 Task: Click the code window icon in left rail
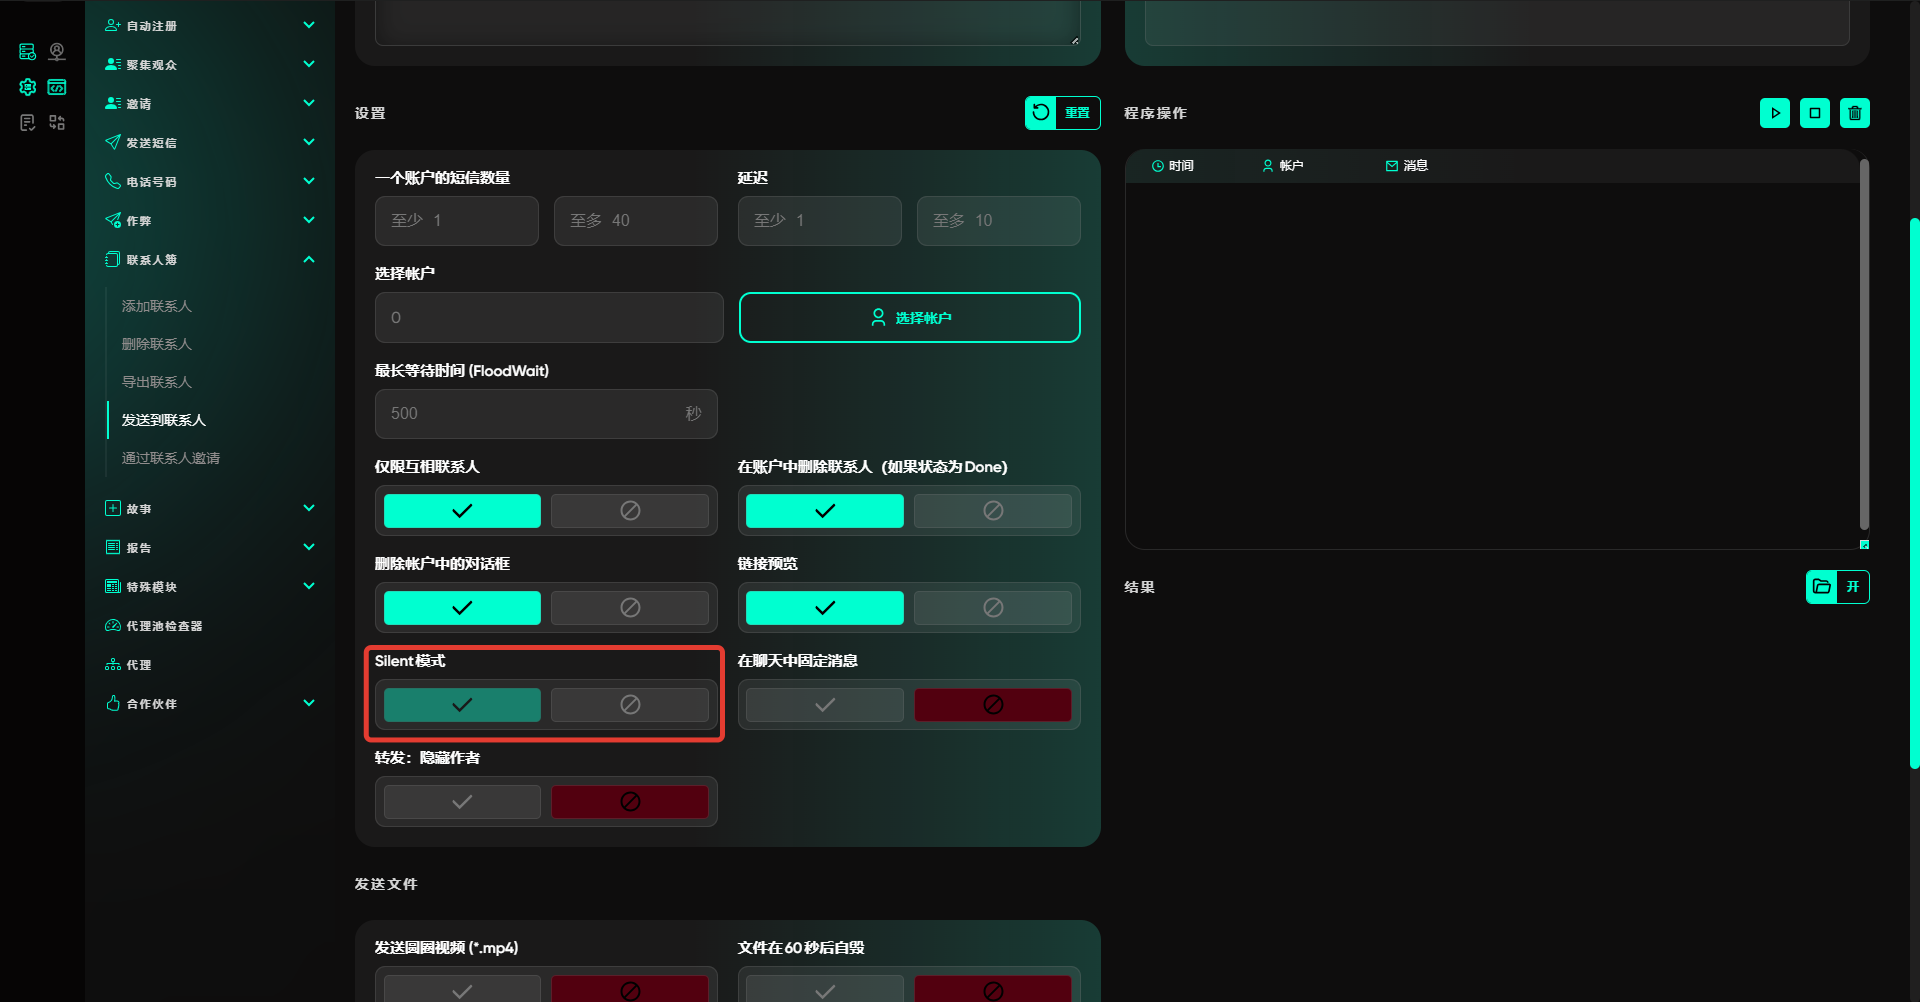coord(57,87)
